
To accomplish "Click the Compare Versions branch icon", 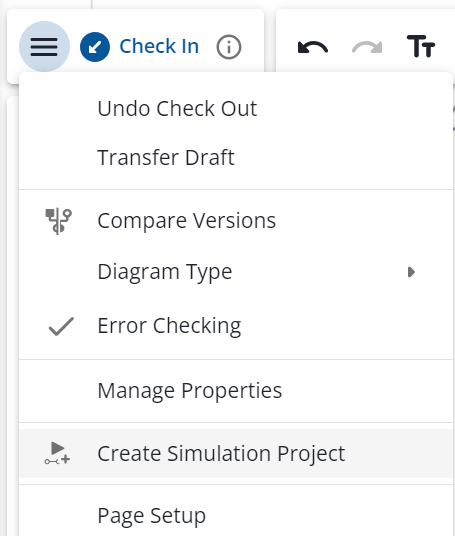I will point(58,221).
